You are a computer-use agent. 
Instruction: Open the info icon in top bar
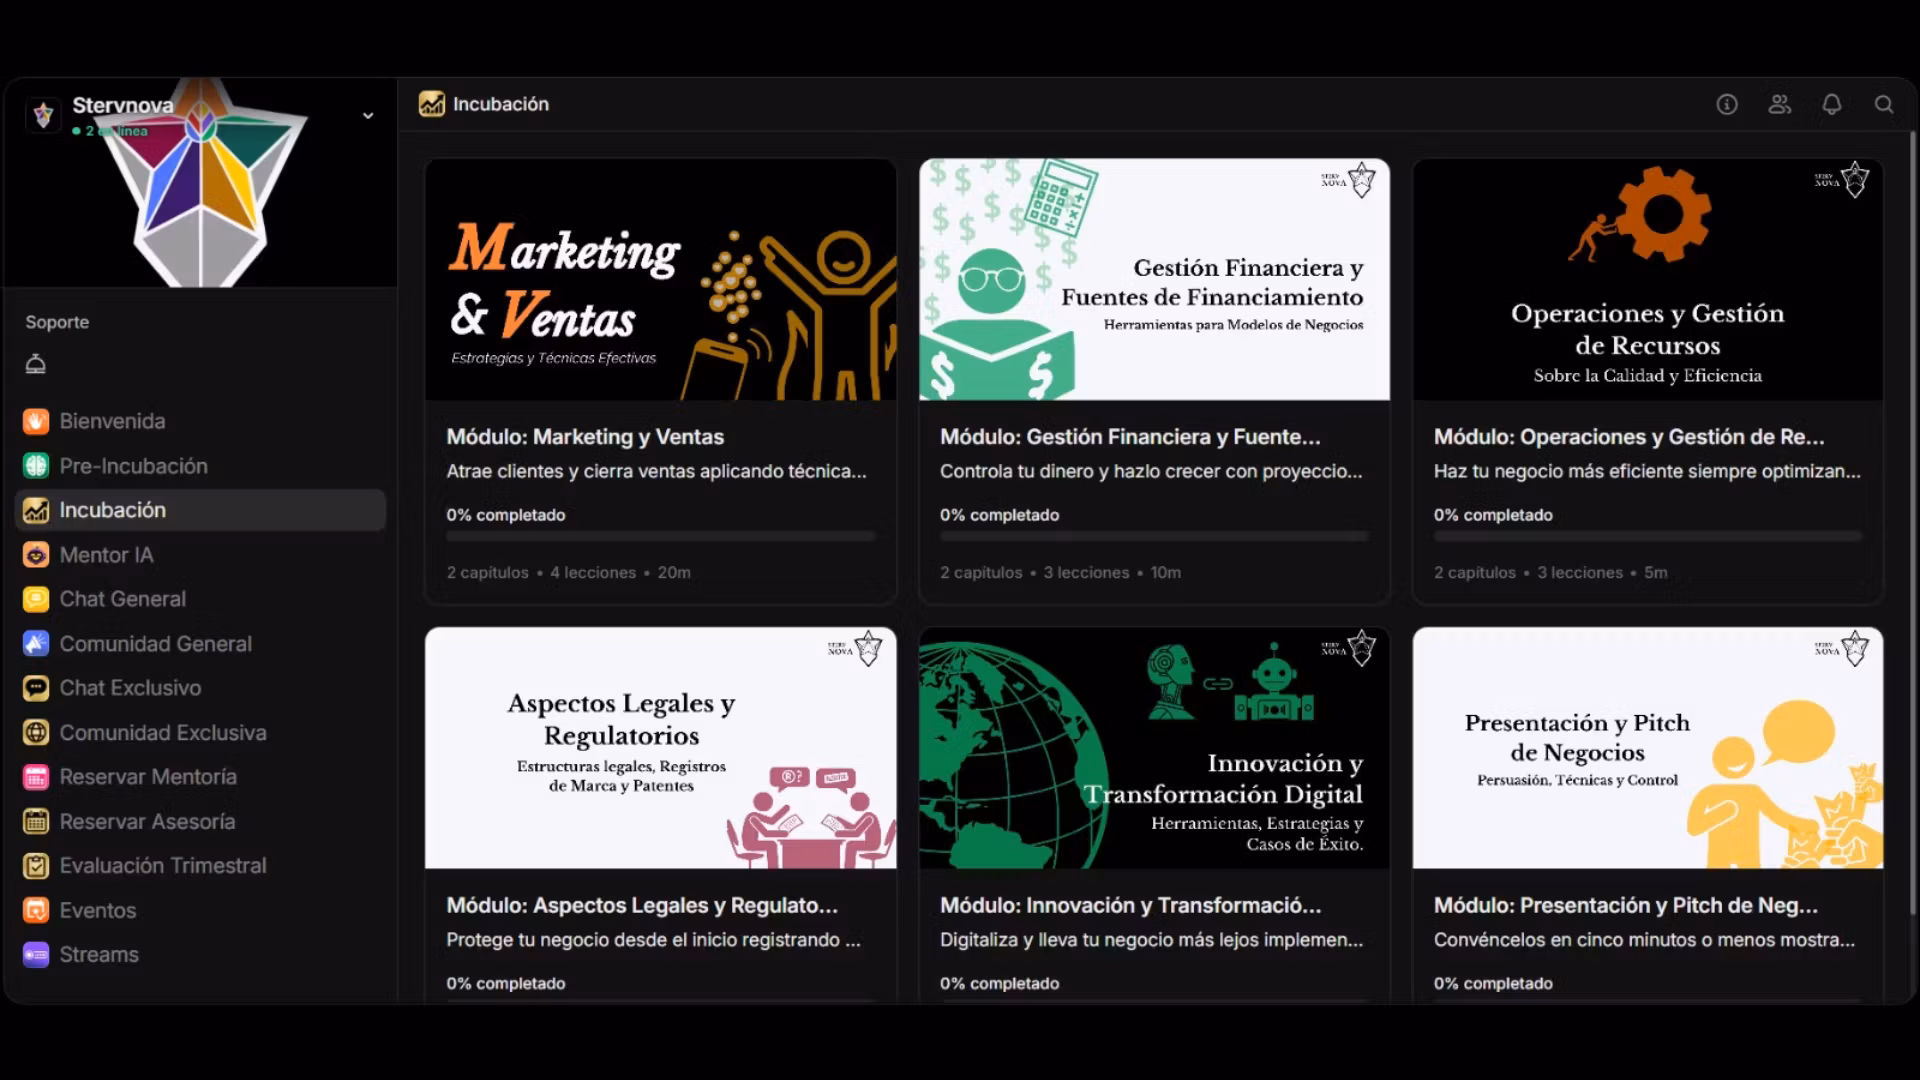coord(1727,104)
